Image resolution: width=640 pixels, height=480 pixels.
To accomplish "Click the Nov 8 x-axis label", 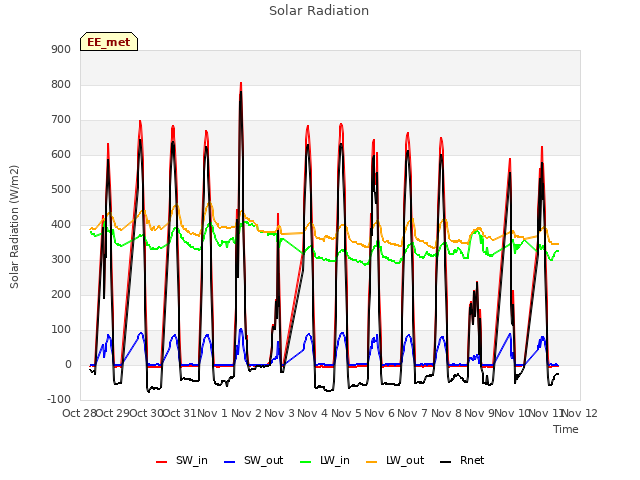I will pyautogui.click(x=446, y=413).
